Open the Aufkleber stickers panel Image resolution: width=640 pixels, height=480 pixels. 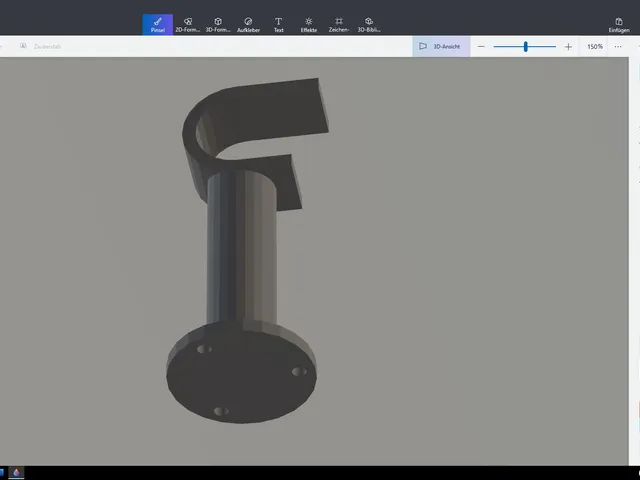coord(248,24)
